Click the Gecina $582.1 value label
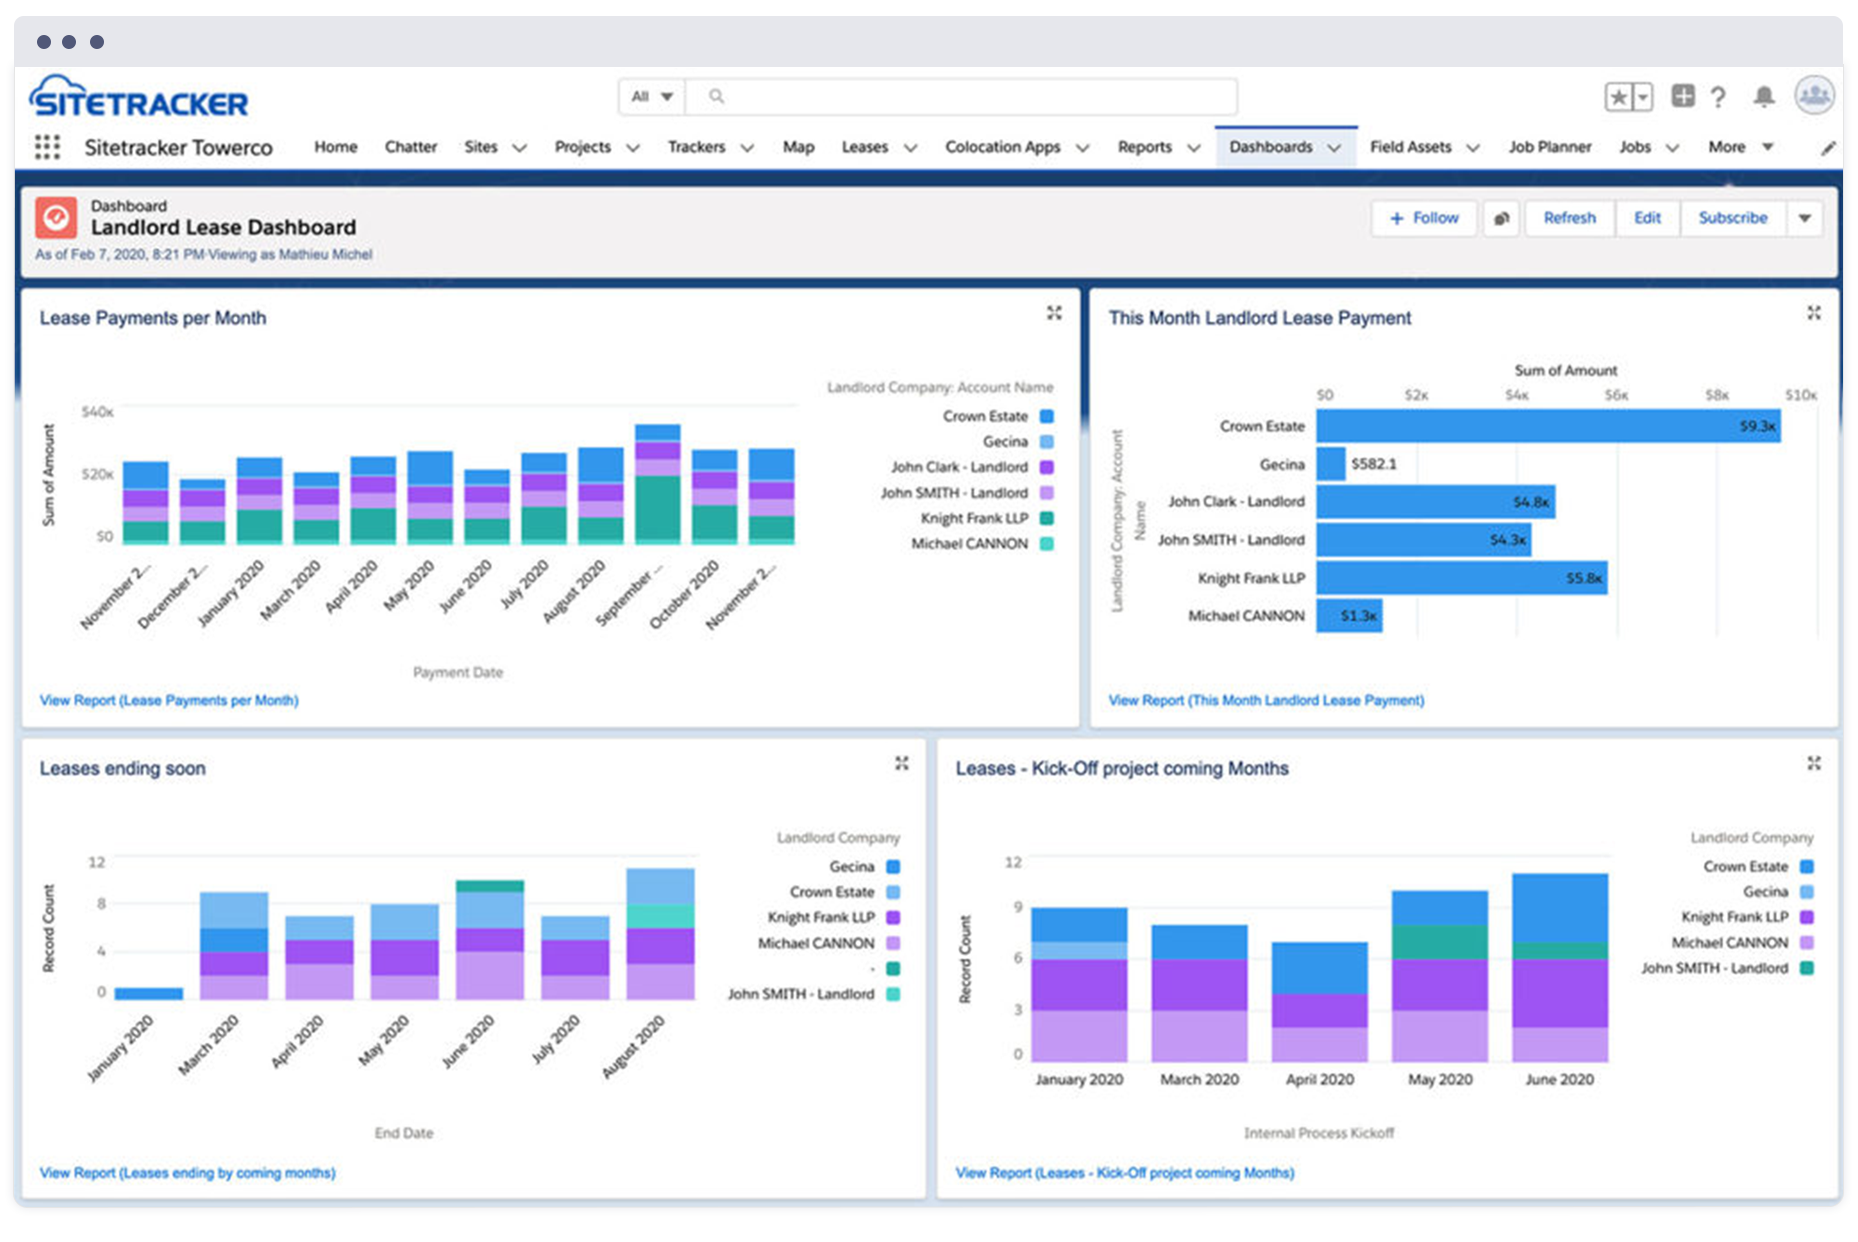 1374,464
